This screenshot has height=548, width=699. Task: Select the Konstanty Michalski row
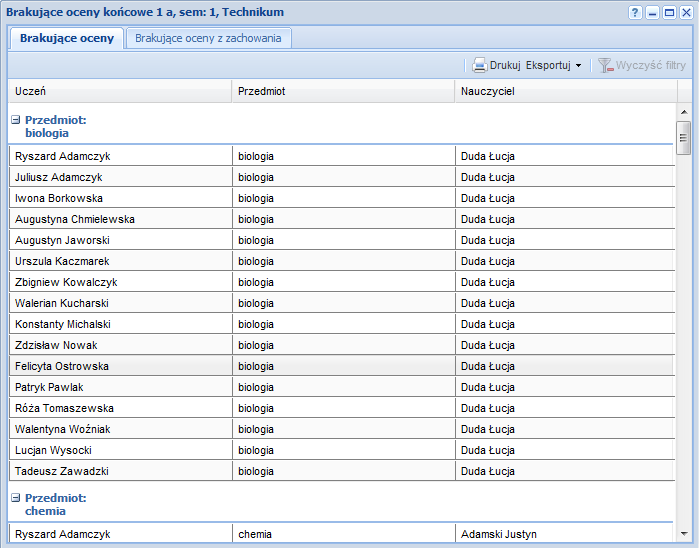pos(342,324)
